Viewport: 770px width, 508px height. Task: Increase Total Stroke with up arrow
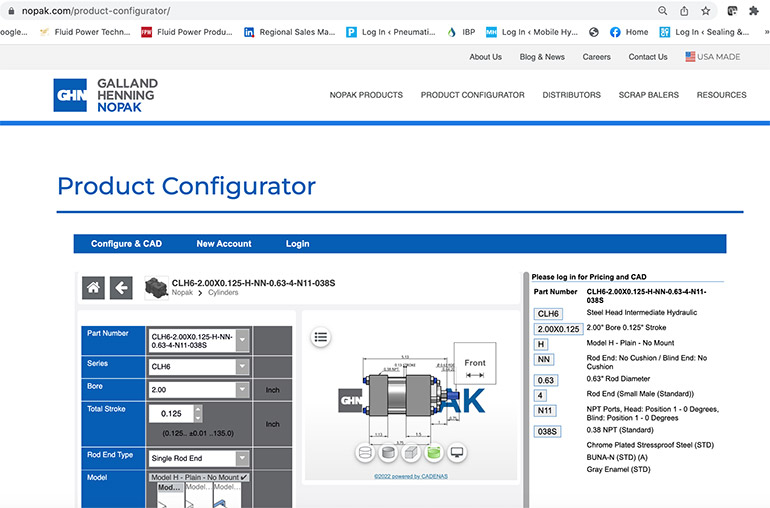pyautogui.click(x=198, y=409)
